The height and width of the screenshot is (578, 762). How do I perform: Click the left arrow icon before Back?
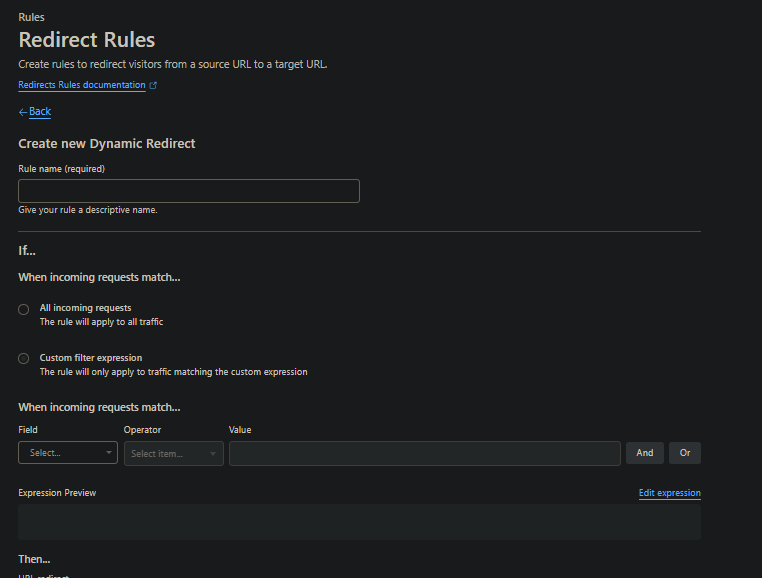point(23,112)
